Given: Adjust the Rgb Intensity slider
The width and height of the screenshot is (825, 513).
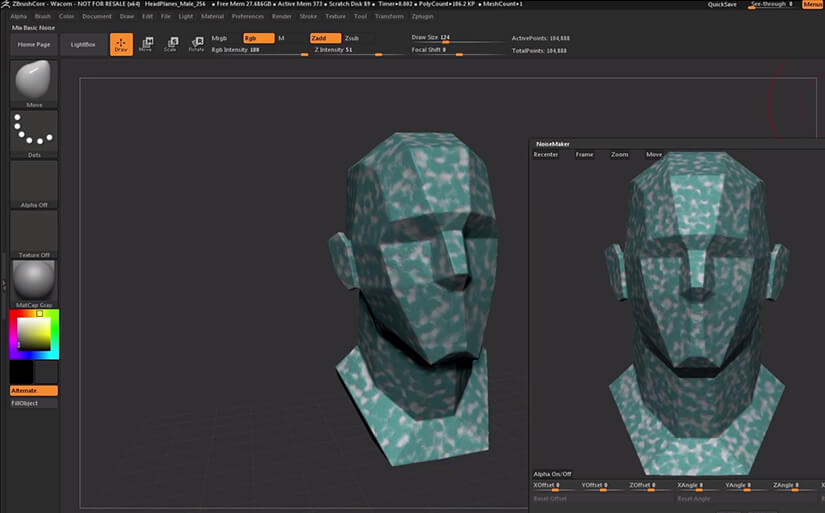Looking at the screenshot, I should pos(259,51).
